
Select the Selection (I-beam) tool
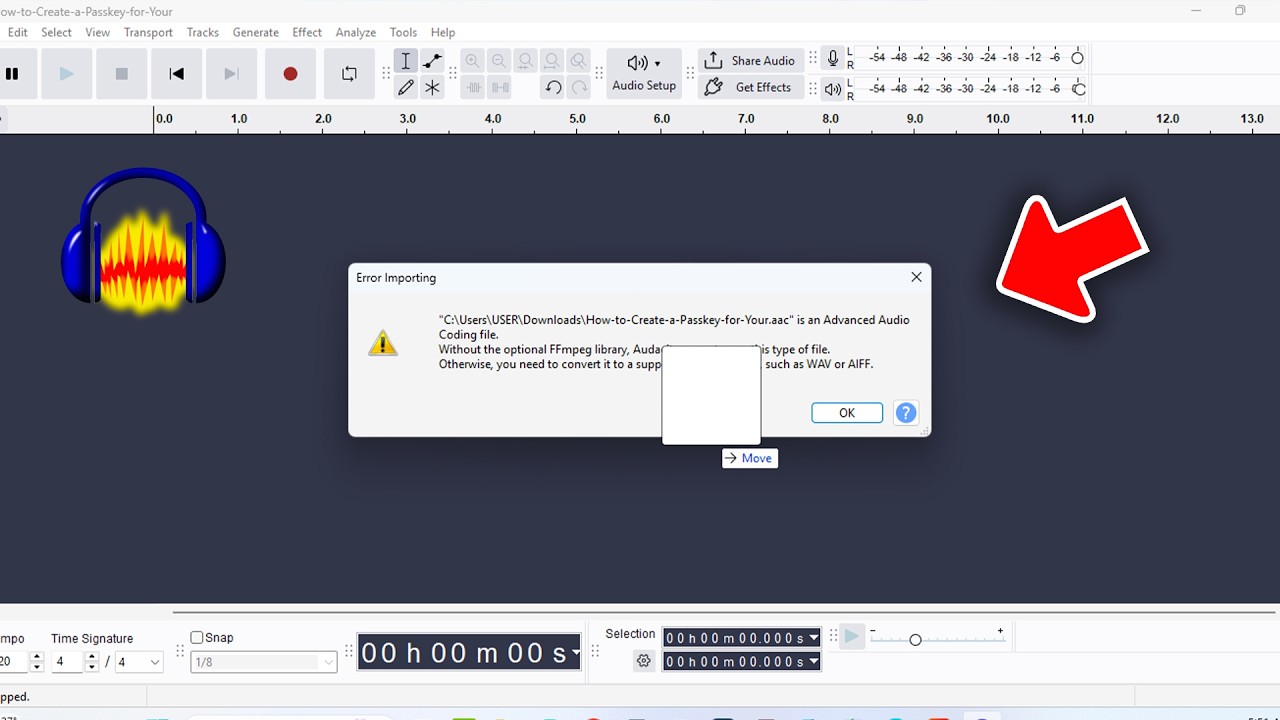[x=406, y=61]
